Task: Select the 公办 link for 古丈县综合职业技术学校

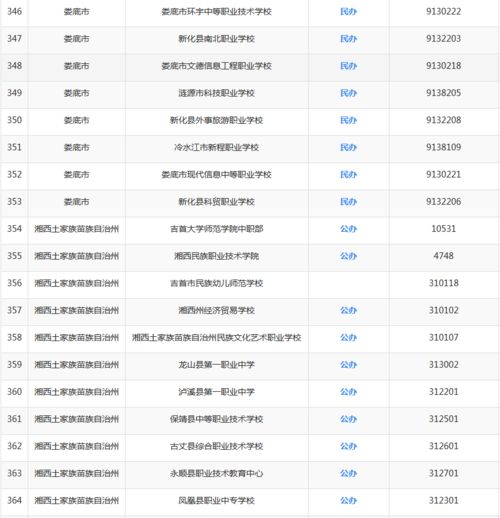Action: click(x=348, y=446)
